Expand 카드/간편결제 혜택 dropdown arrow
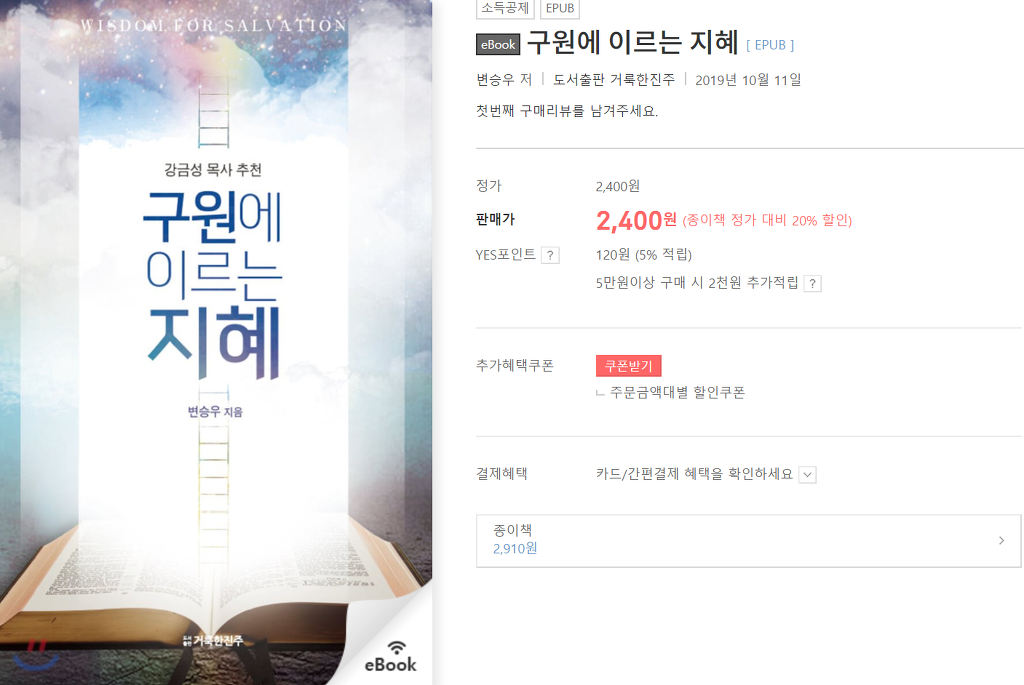The width and height of the screenshot is (1024, 685). click(x=807, y=475)
